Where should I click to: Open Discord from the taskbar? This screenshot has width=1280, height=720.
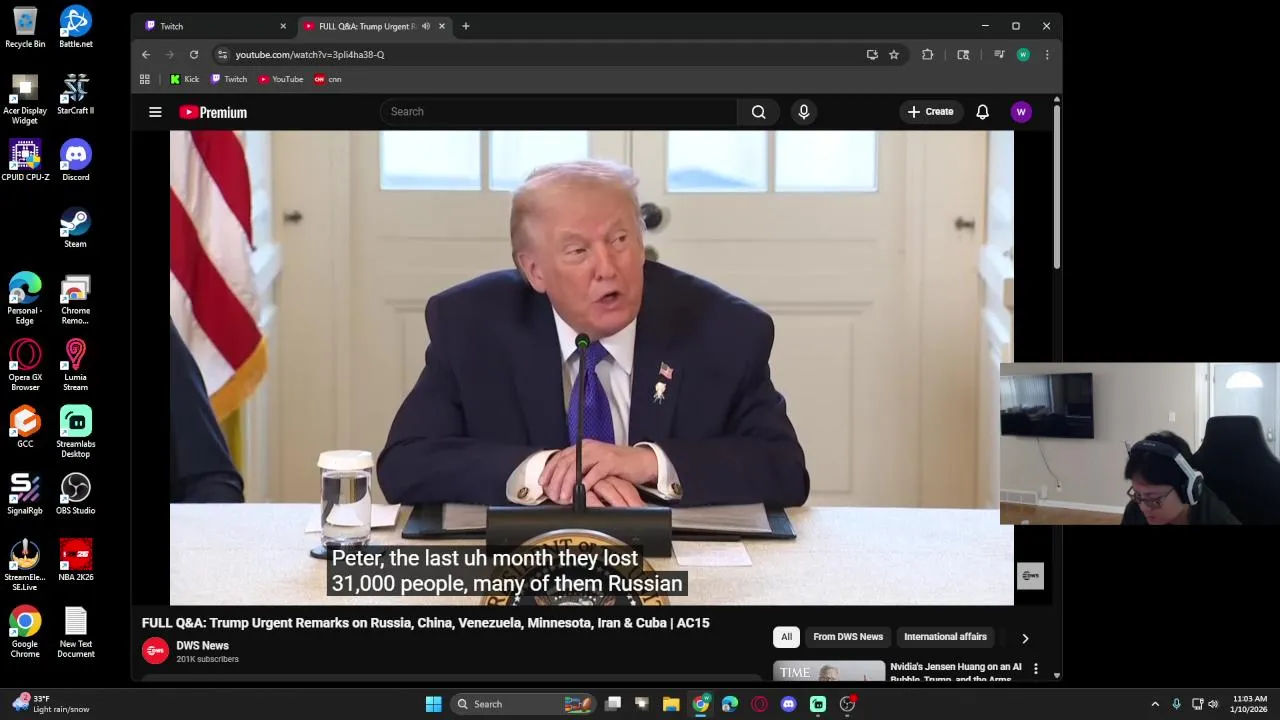[788, 704]
